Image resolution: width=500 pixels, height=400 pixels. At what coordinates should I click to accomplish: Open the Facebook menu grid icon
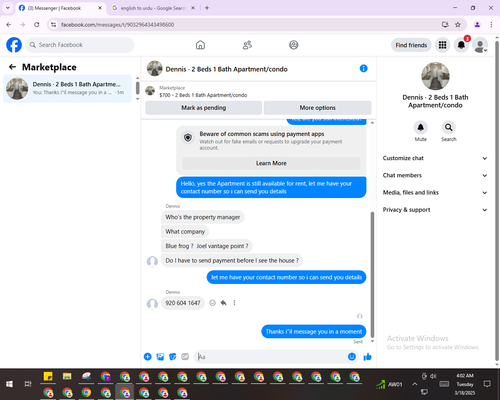click(442, 45)
